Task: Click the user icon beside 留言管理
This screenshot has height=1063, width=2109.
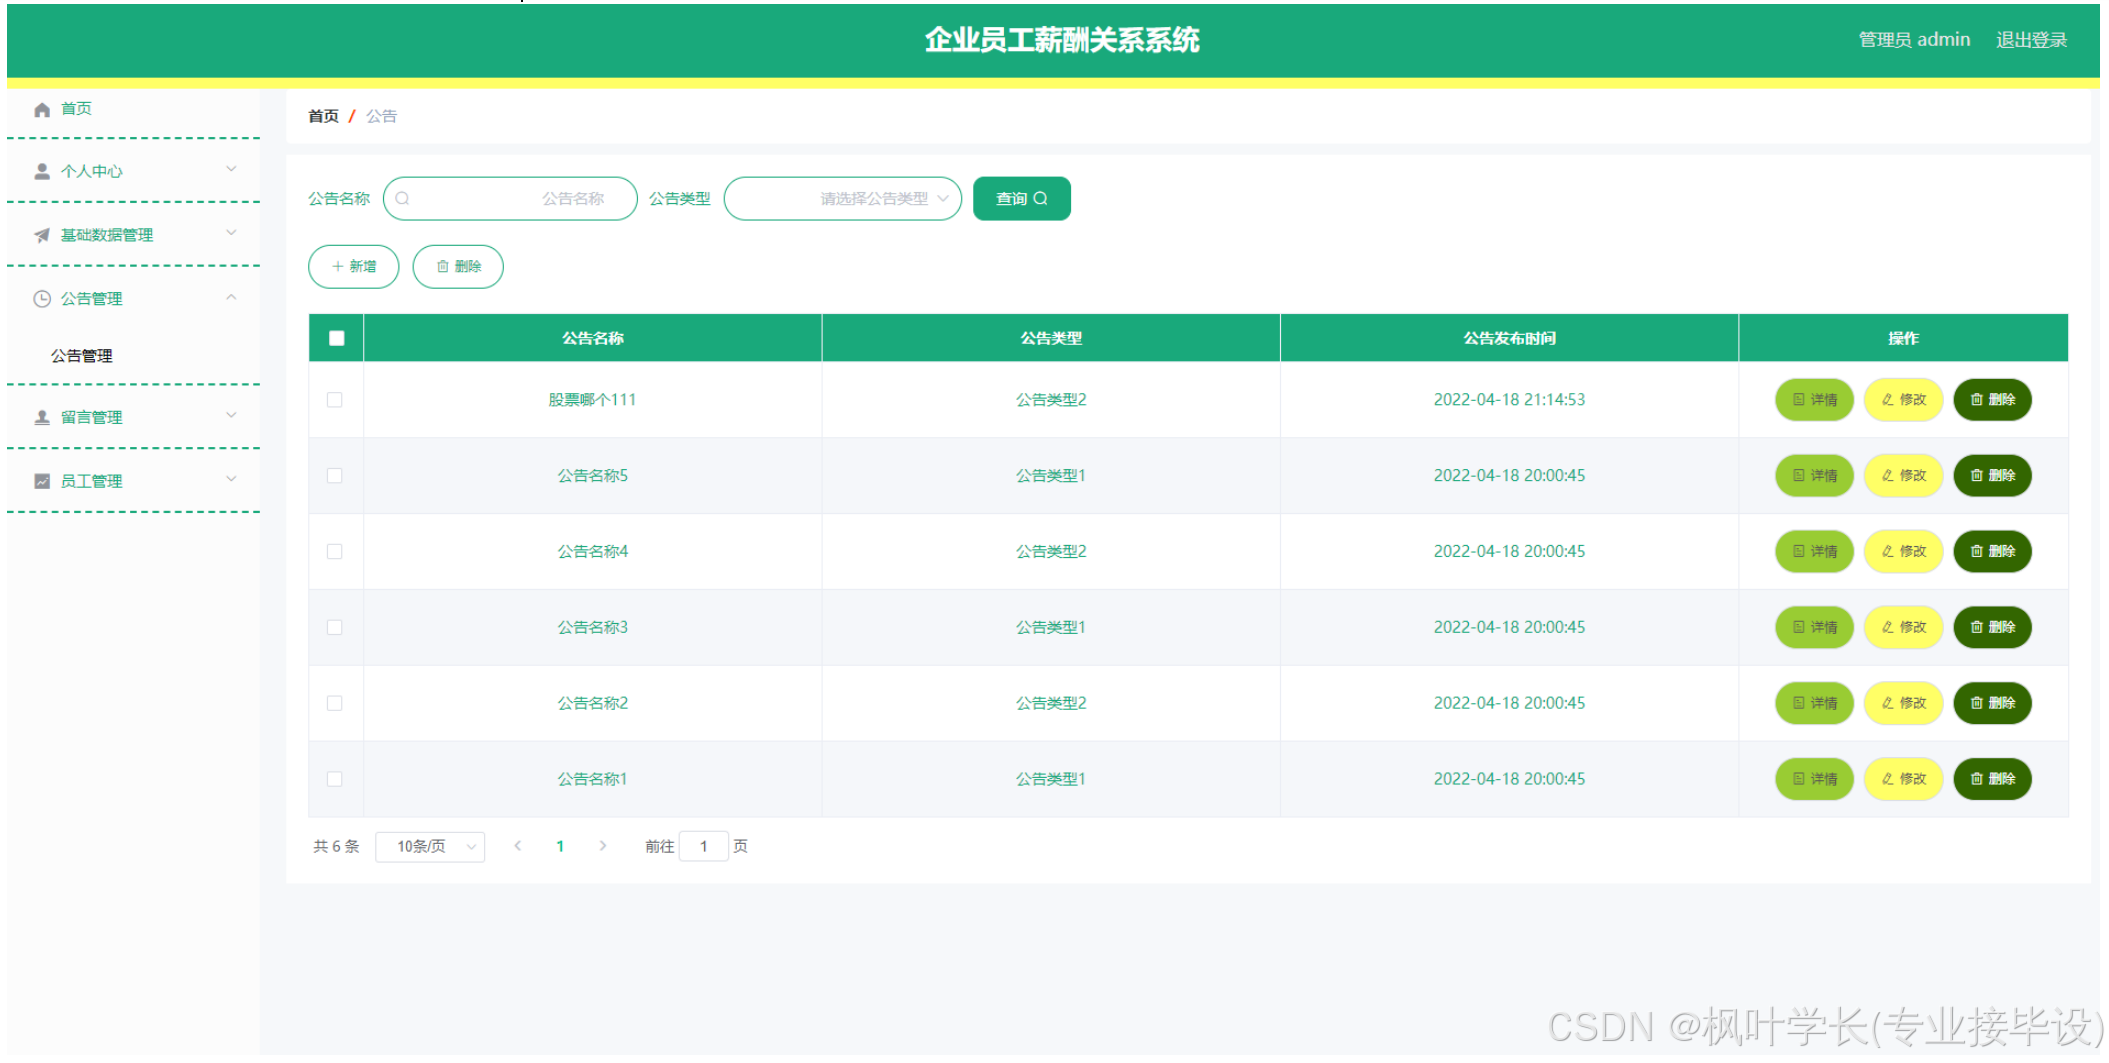Action: (42, 417)
